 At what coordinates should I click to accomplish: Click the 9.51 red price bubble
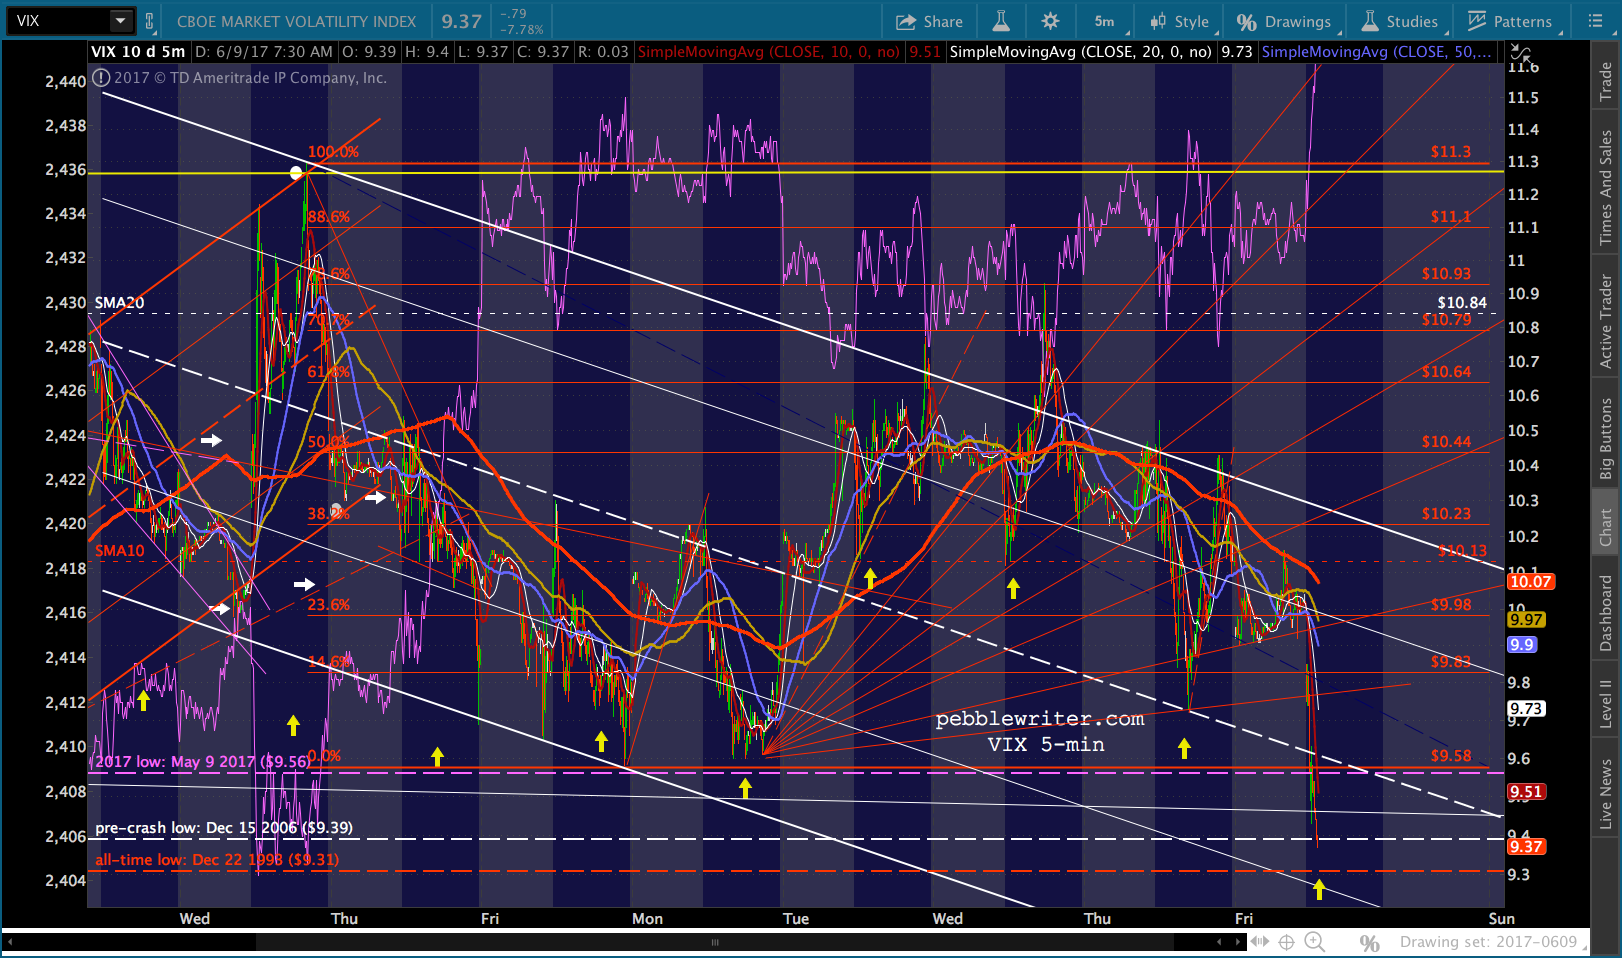tap(1527, 792)
